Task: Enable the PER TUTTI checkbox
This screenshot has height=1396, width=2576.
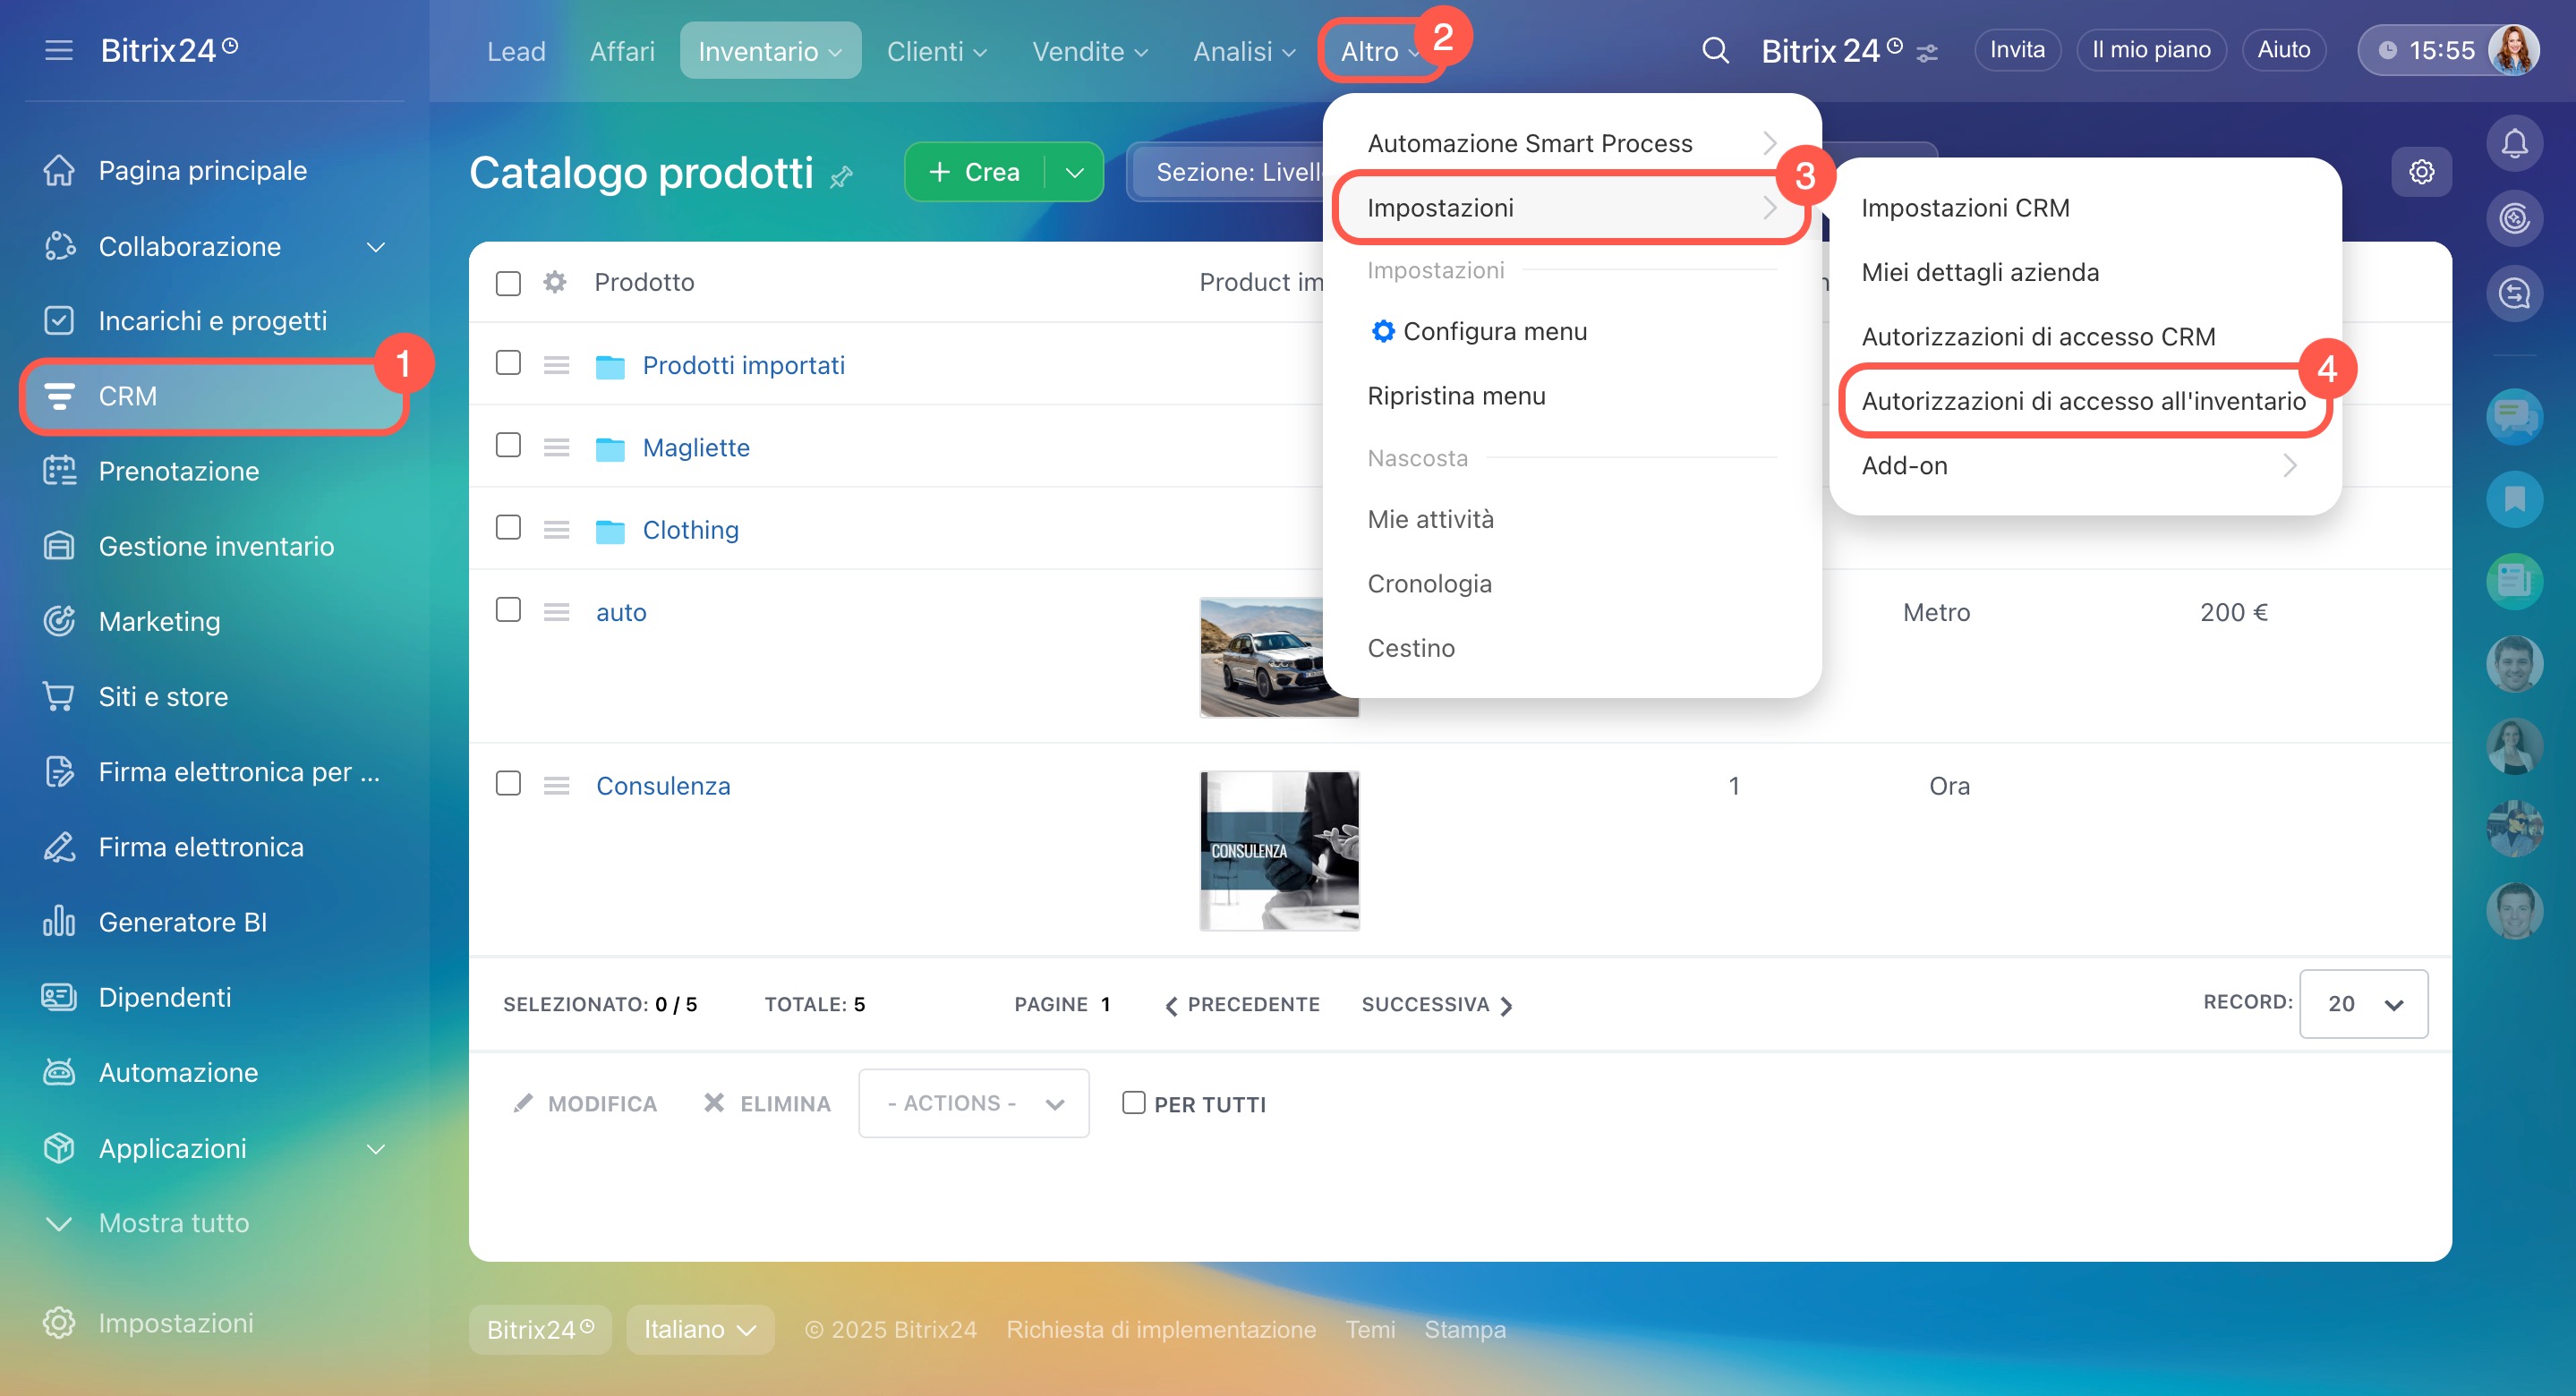Action: coord(1133,1103)
